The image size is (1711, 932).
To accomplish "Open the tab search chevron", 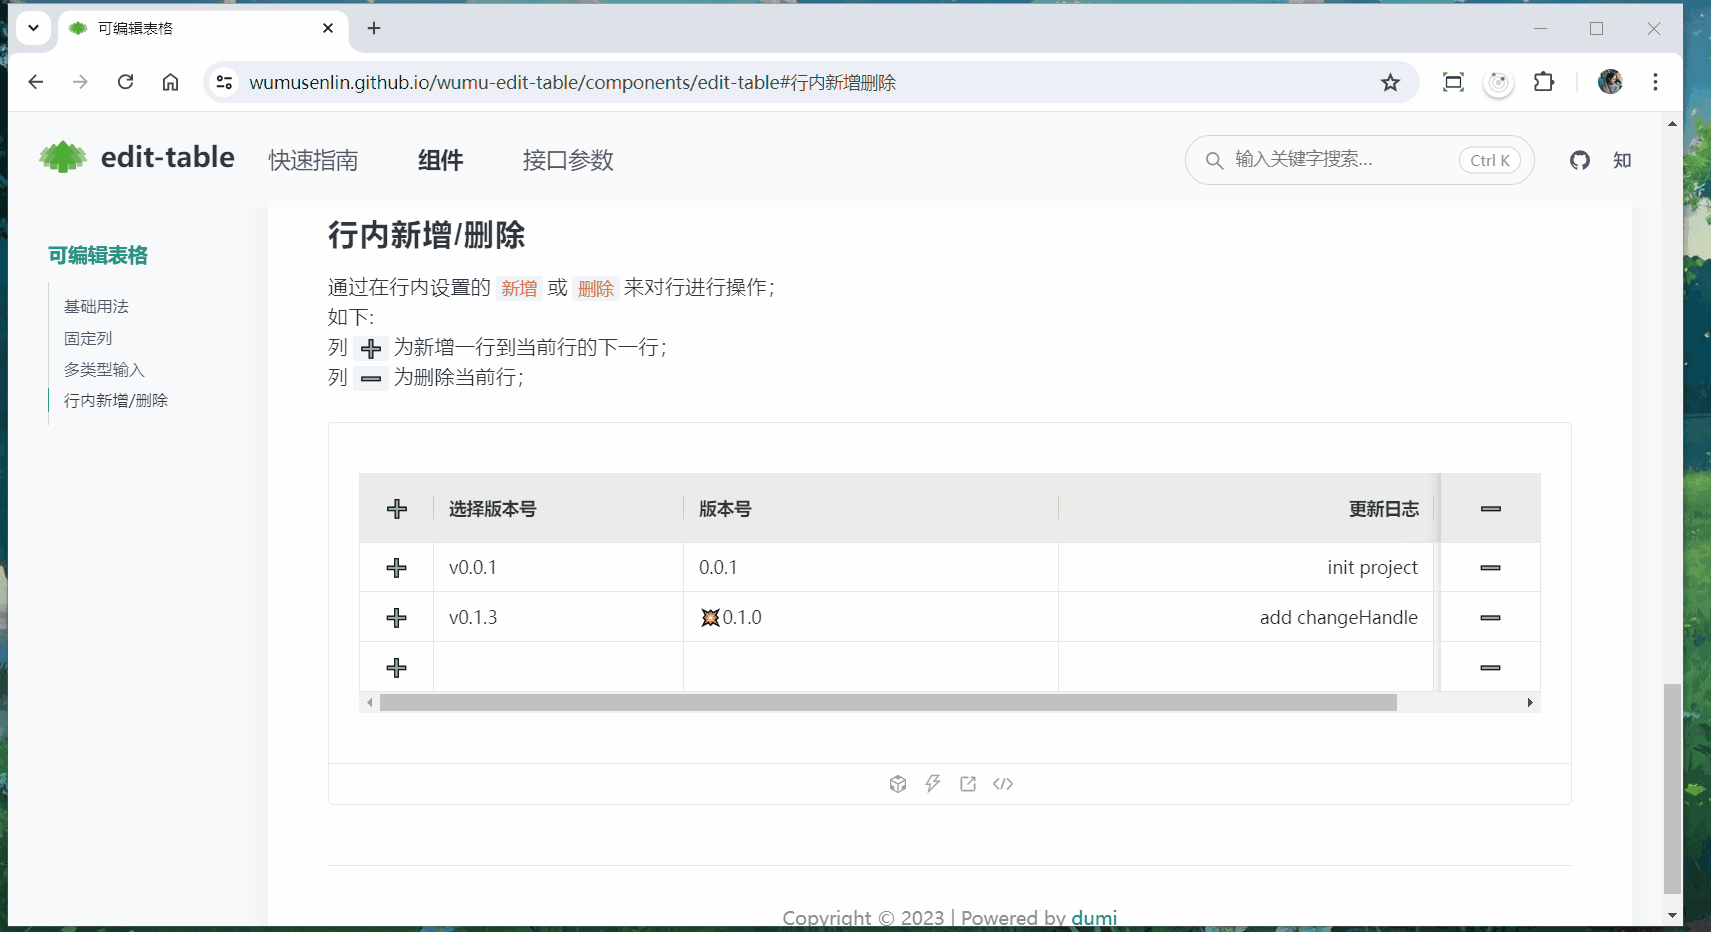I will click(x=33, y=28).
